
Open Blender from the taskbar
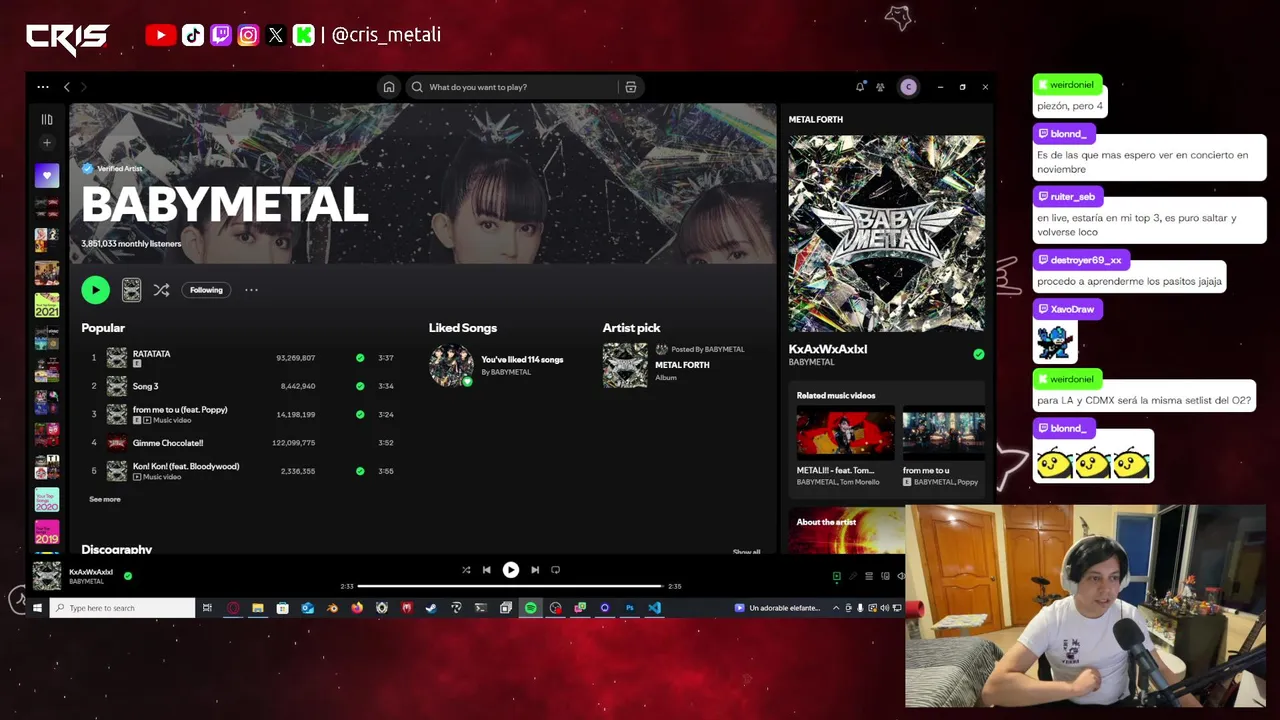tap(332, 608)
